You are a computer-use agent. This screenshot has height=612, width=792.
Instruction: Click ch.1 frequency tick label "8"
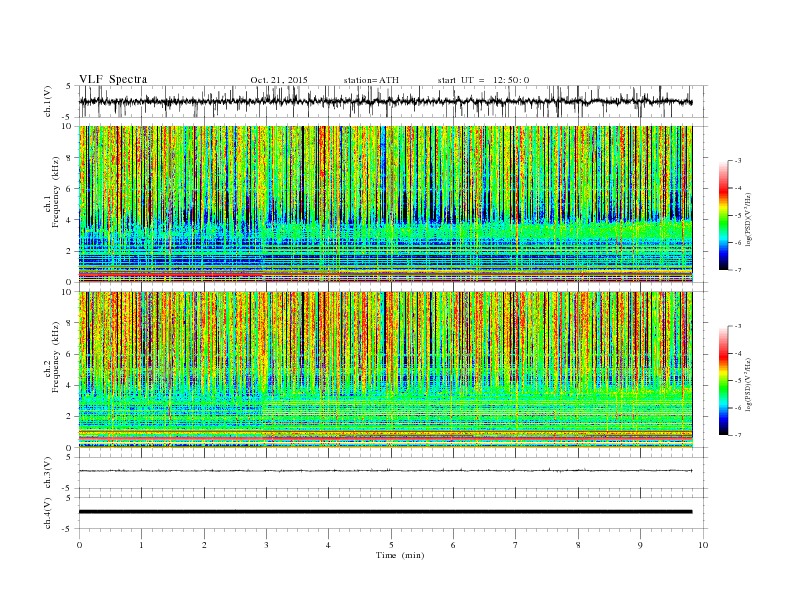70,158
